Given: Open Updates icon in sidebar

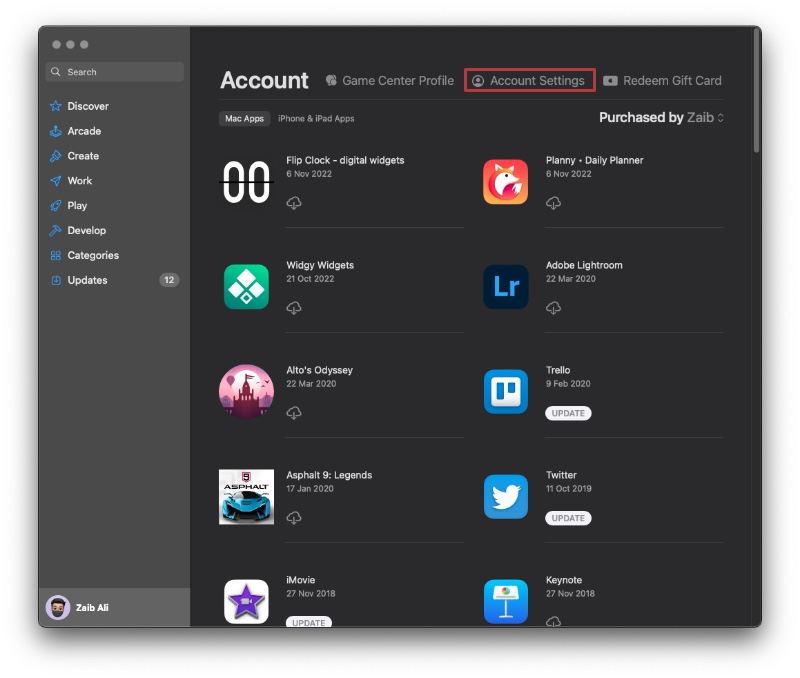Looking at the screenshot, I should click(x=56, y=280).
